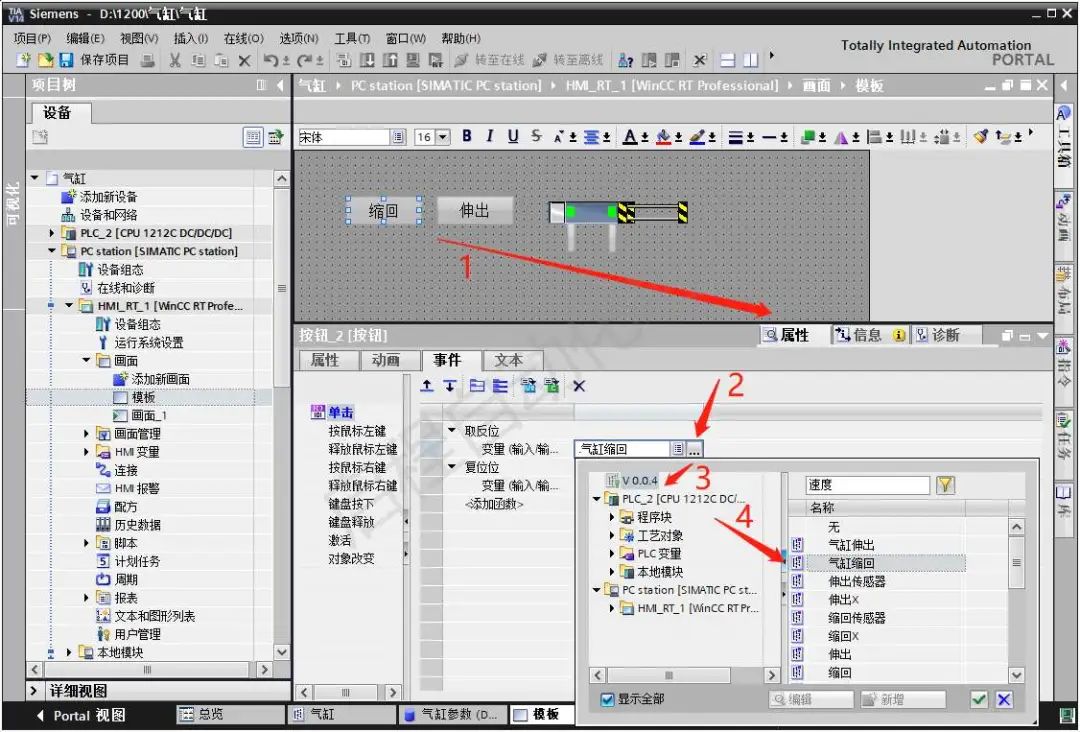1080x732 pixels.
Task: Open the 选项(N) menu
Action: click(x=299, y=39)
